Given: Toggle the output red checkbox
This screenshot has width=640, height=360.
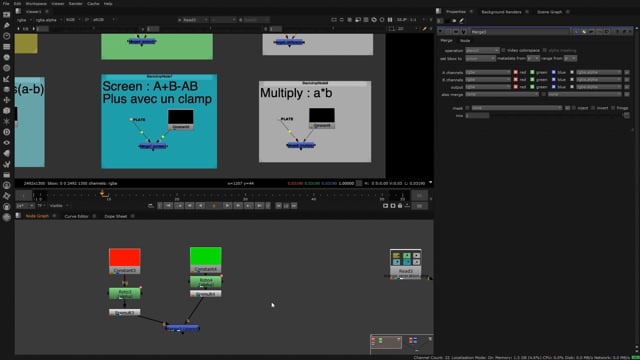Looking at the screenshot, I should [516, 87].
